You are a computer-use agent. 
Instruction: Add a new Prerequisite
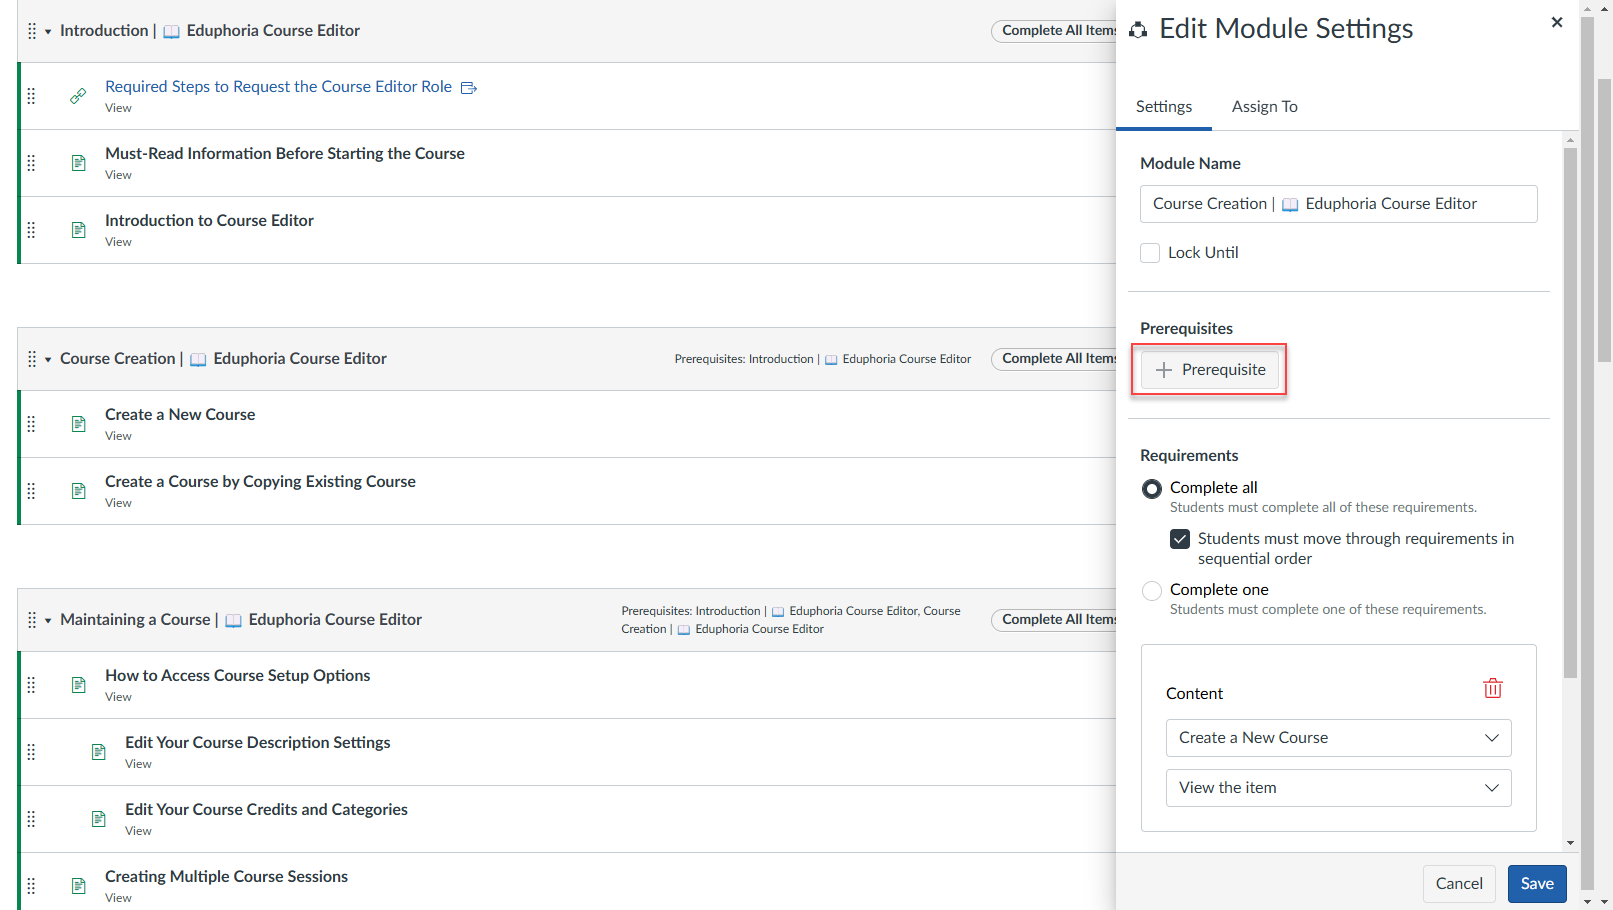[x=1210, y=369]
